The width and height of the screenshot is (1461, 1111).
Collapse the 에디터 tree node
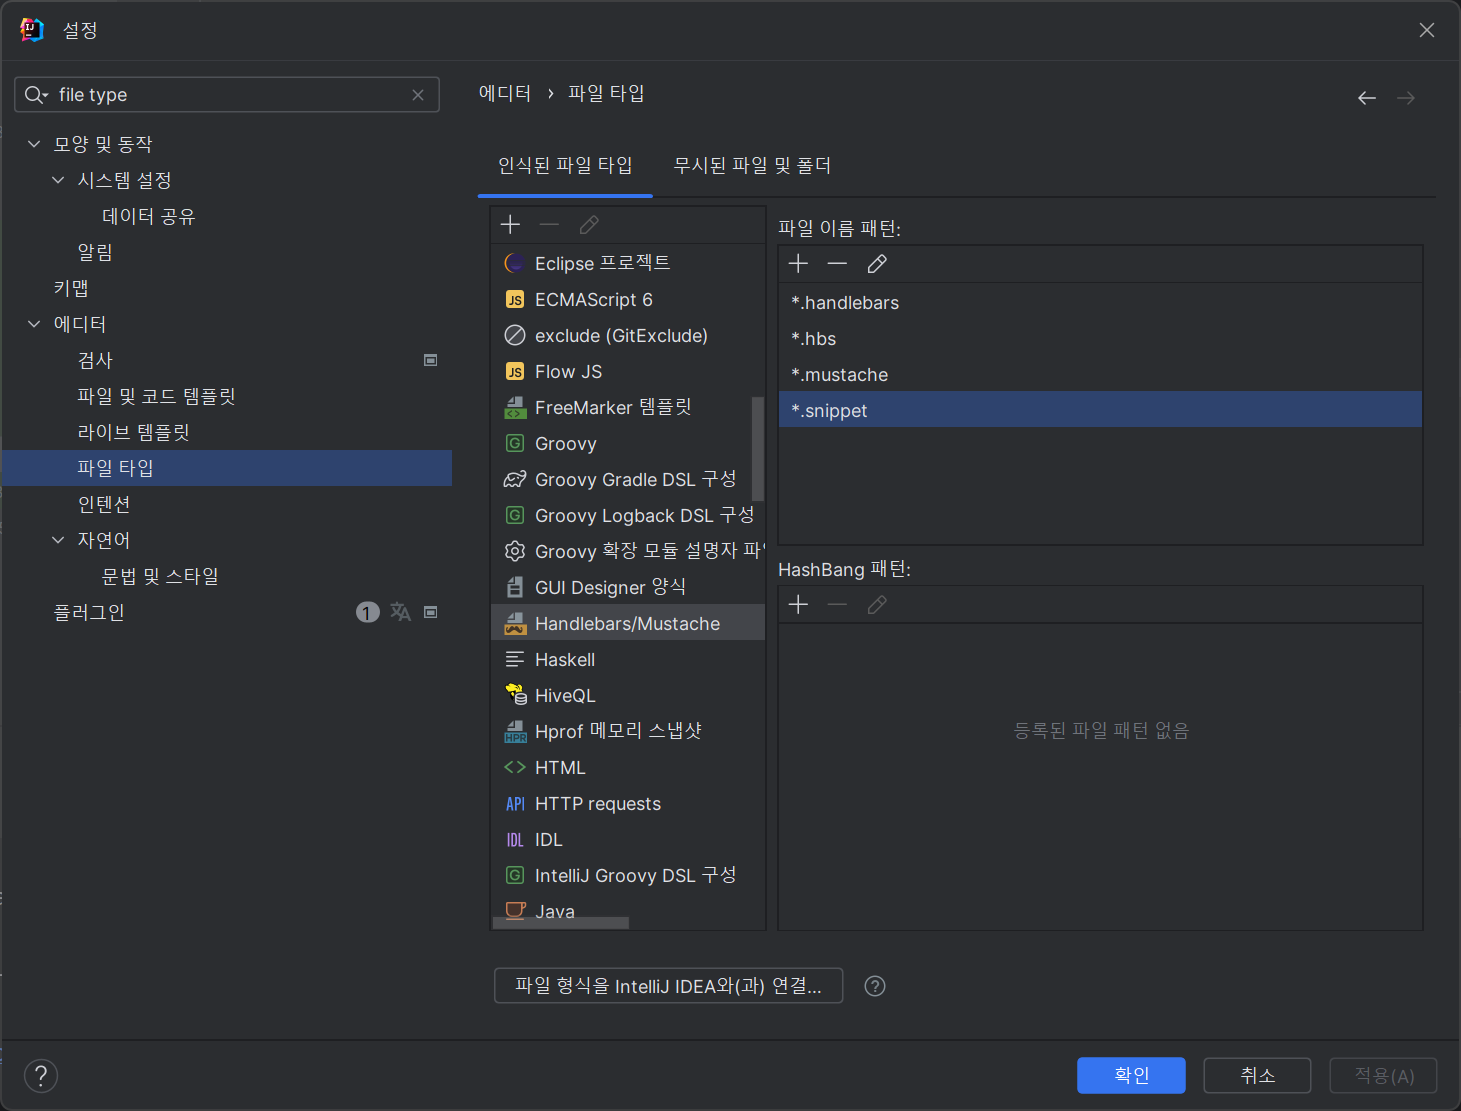[34, 324]
